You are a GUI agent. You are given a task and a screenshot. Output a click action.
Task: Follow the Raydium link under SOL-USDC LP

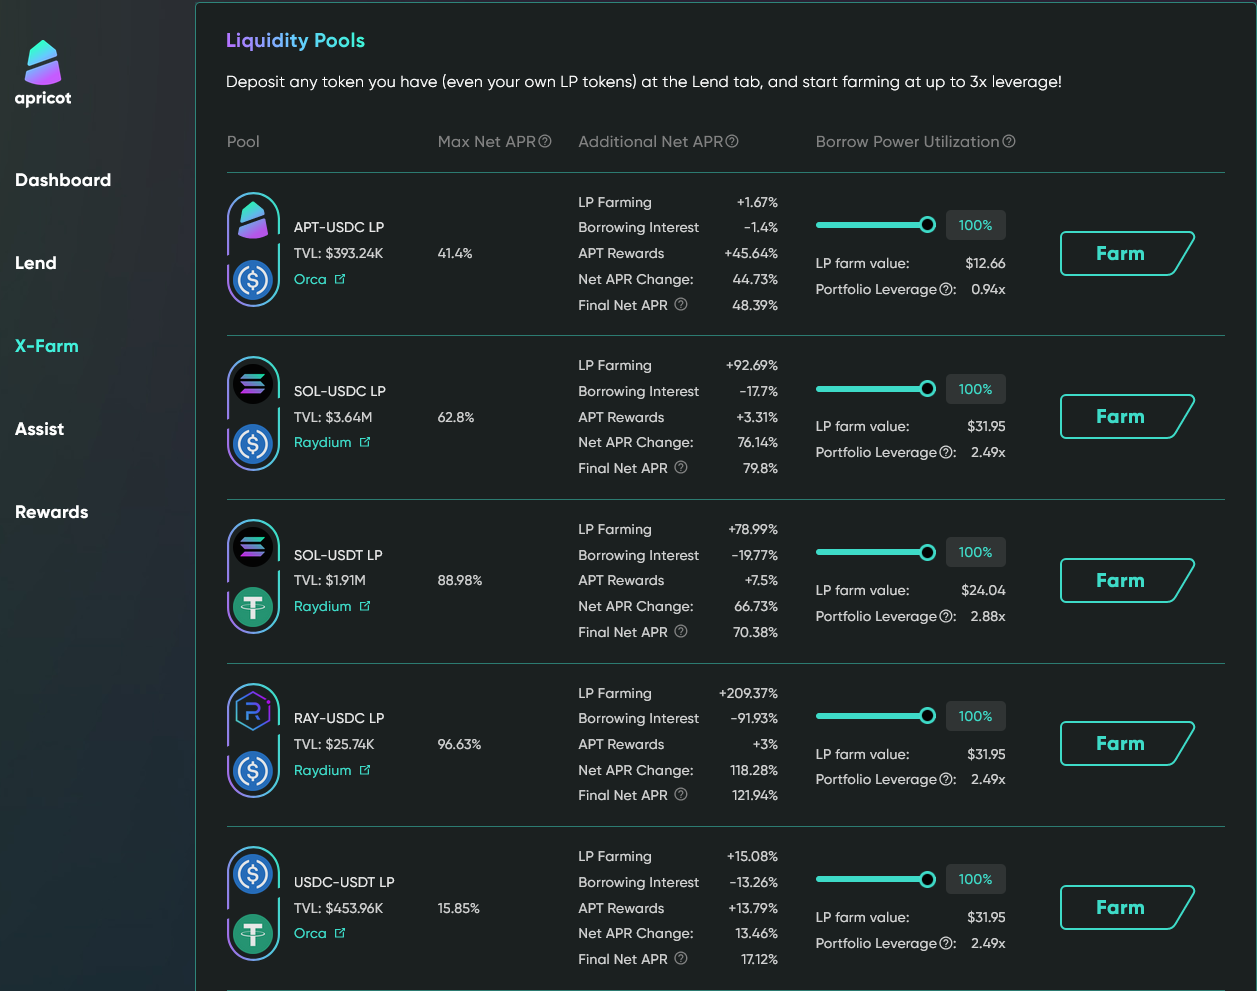point(323,442)
